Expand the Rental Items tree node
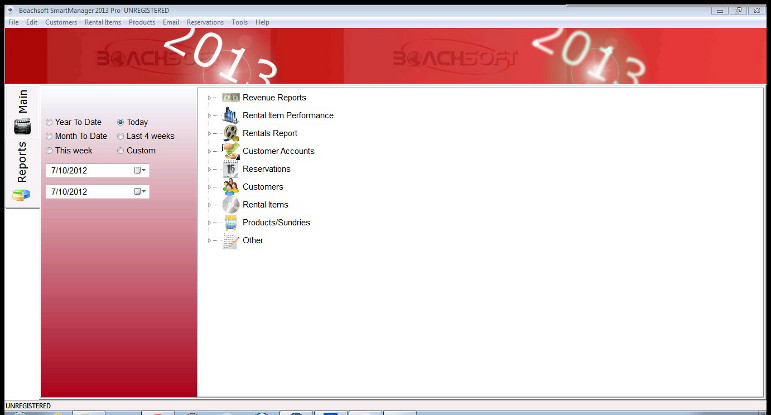771x415 pixels. pyautogui.click(x=209, y=205)
